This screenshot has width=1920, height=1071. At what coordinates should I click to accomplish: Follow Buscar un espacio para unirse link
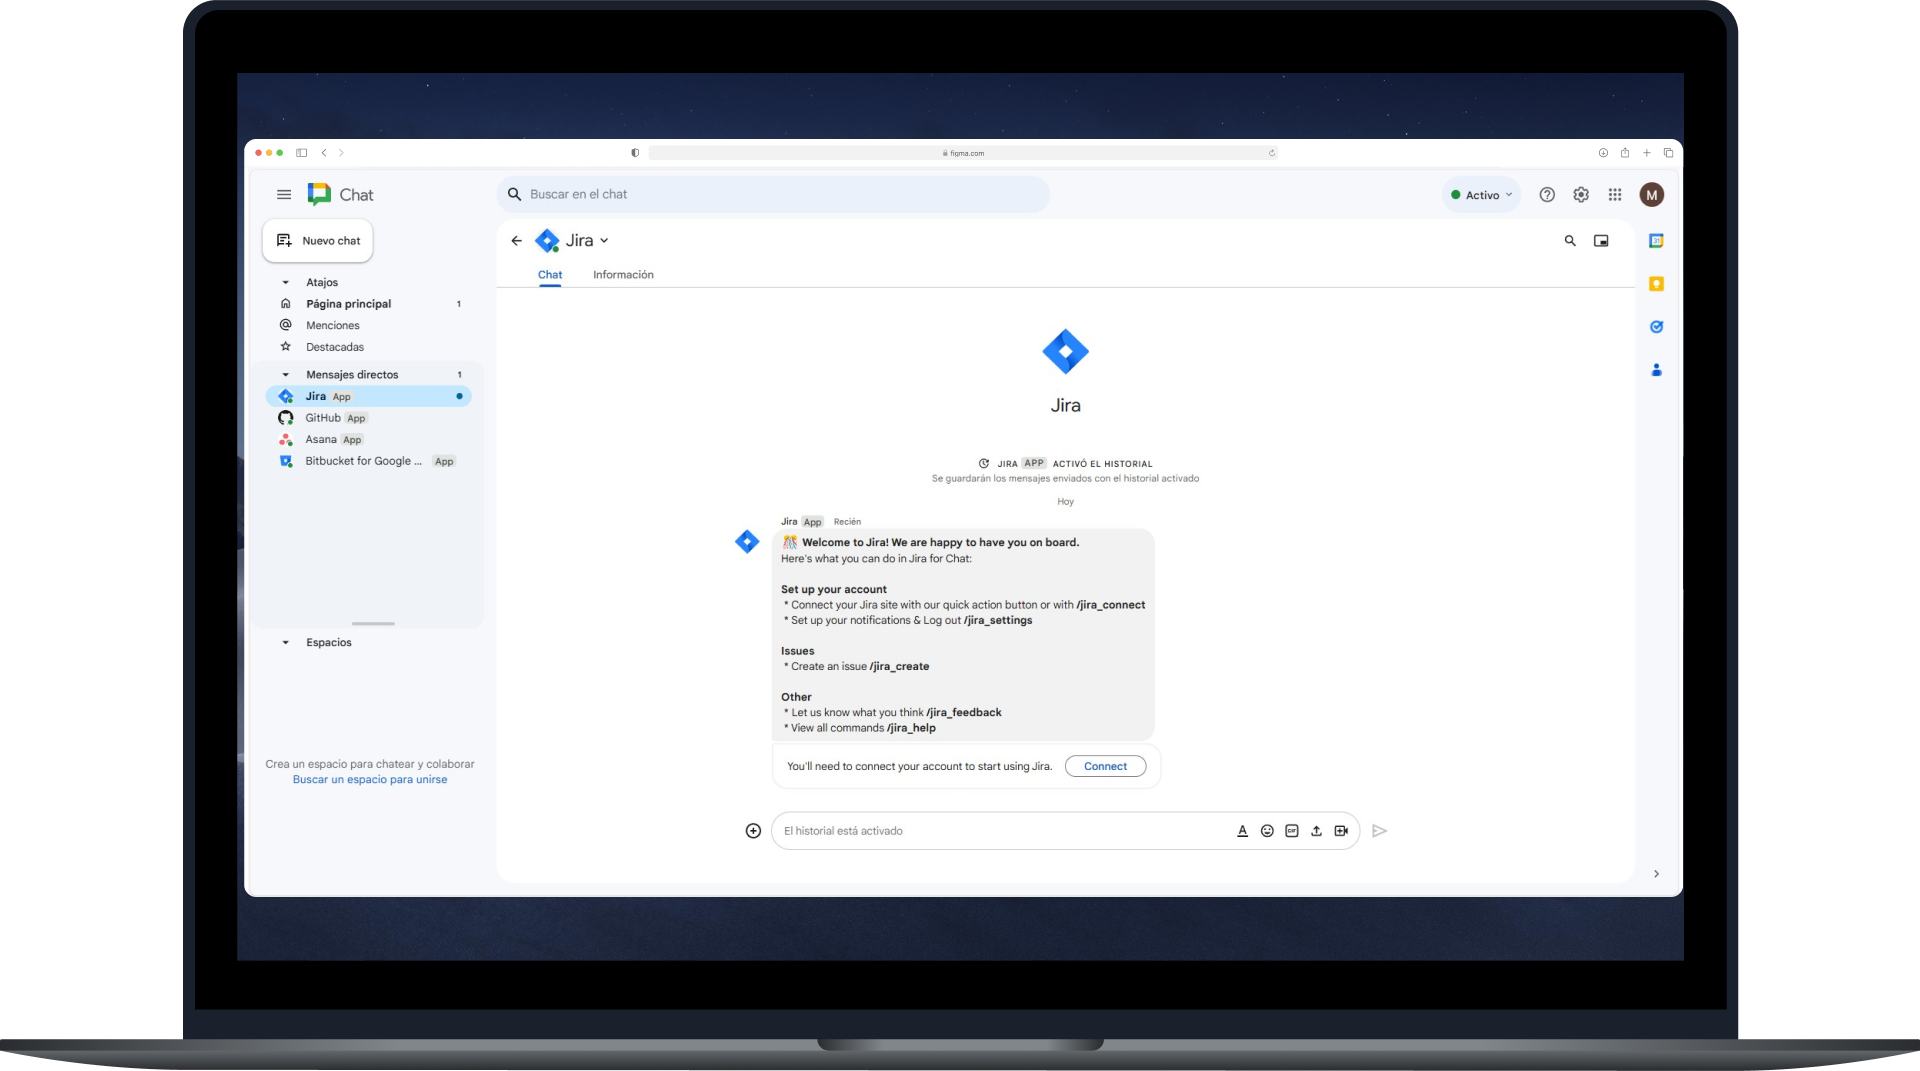[x=370, y=780]
